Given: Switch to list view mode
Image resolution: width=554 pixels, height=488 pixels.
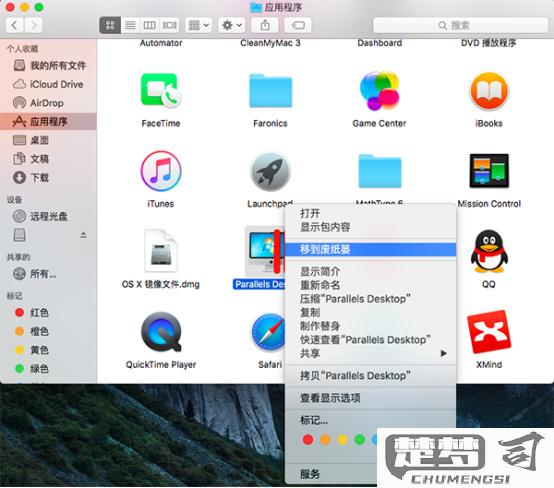Looking at the screenshot, I should click(130, 25).
